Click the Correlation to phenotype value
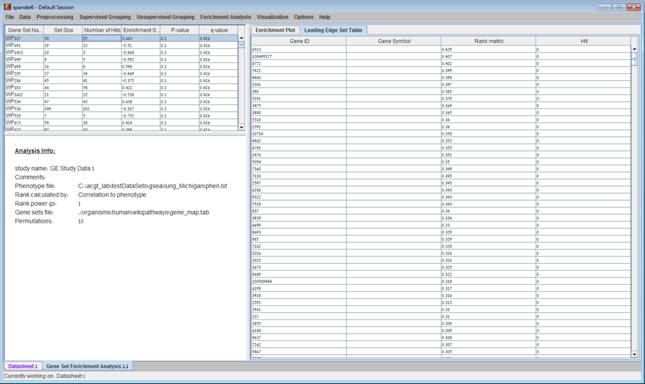Image resolution: width=645 pixels, height=384 pixels. pyautogui.click(x=112, y=194)
